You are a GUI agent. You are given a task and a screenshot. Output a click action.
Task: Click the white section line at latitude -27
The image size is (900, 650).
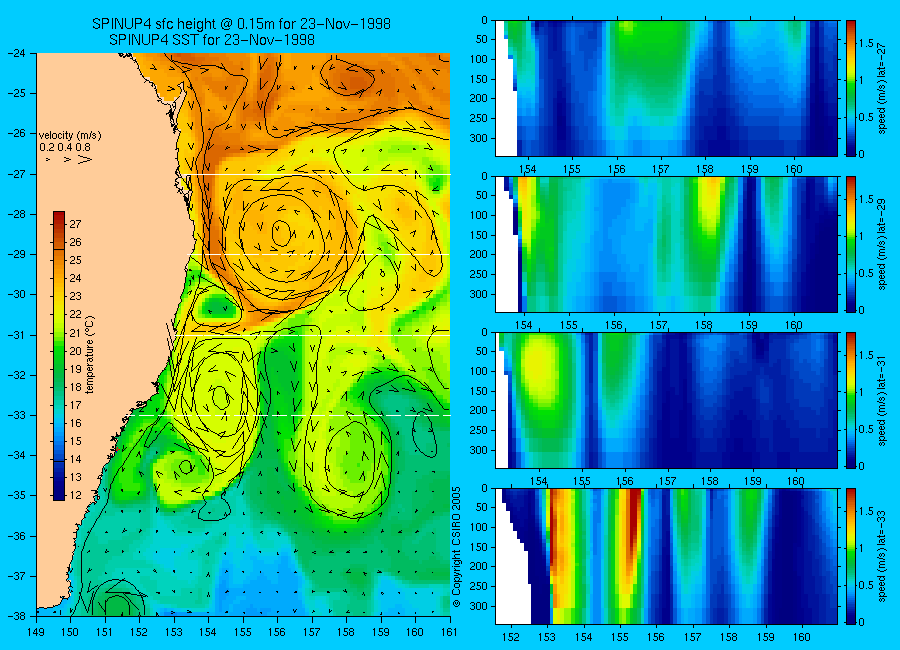[x=318, y=174]
